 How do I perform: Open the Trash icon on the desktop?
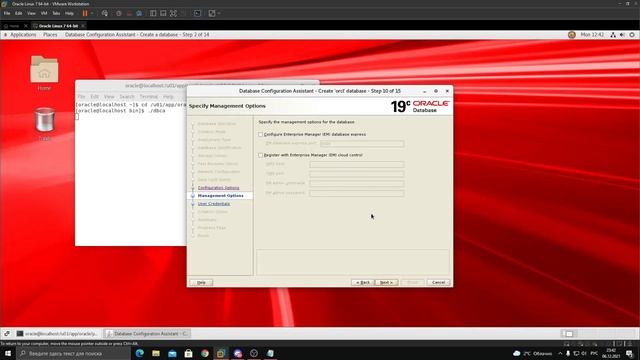click(44, 124)
